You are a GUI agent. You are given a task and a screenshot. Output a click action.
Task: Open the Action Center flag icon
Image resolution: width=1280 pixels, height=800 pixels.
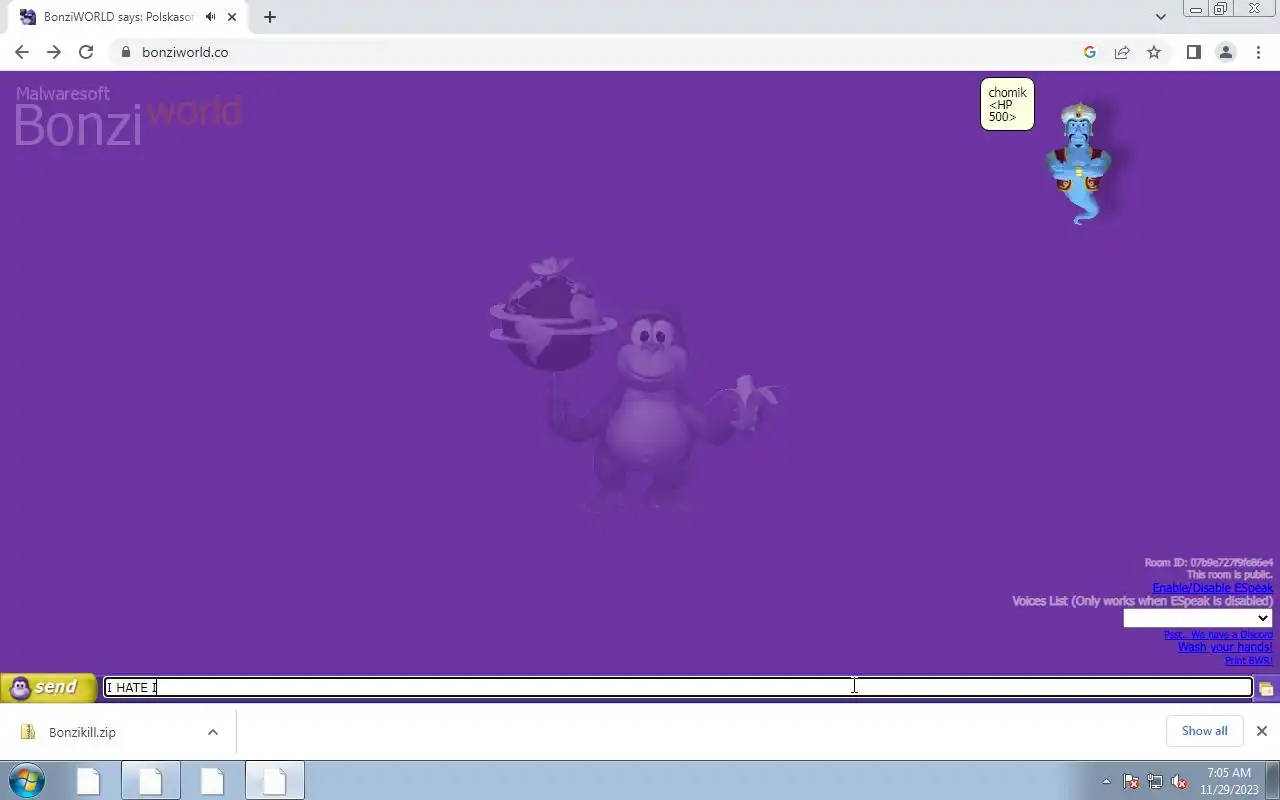(x=1131, y=781)
